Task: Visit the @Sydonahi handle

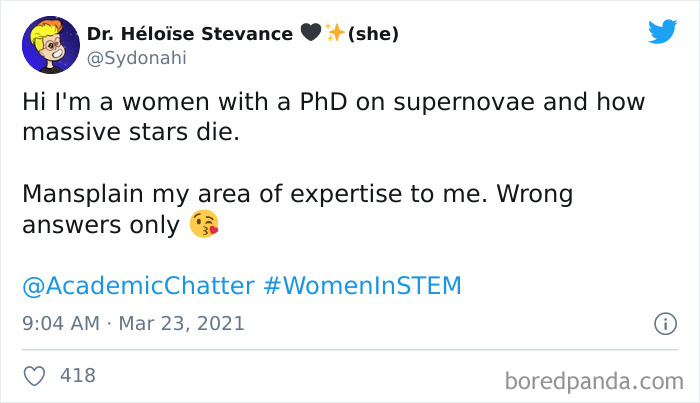Action: [x=136, y=57]
